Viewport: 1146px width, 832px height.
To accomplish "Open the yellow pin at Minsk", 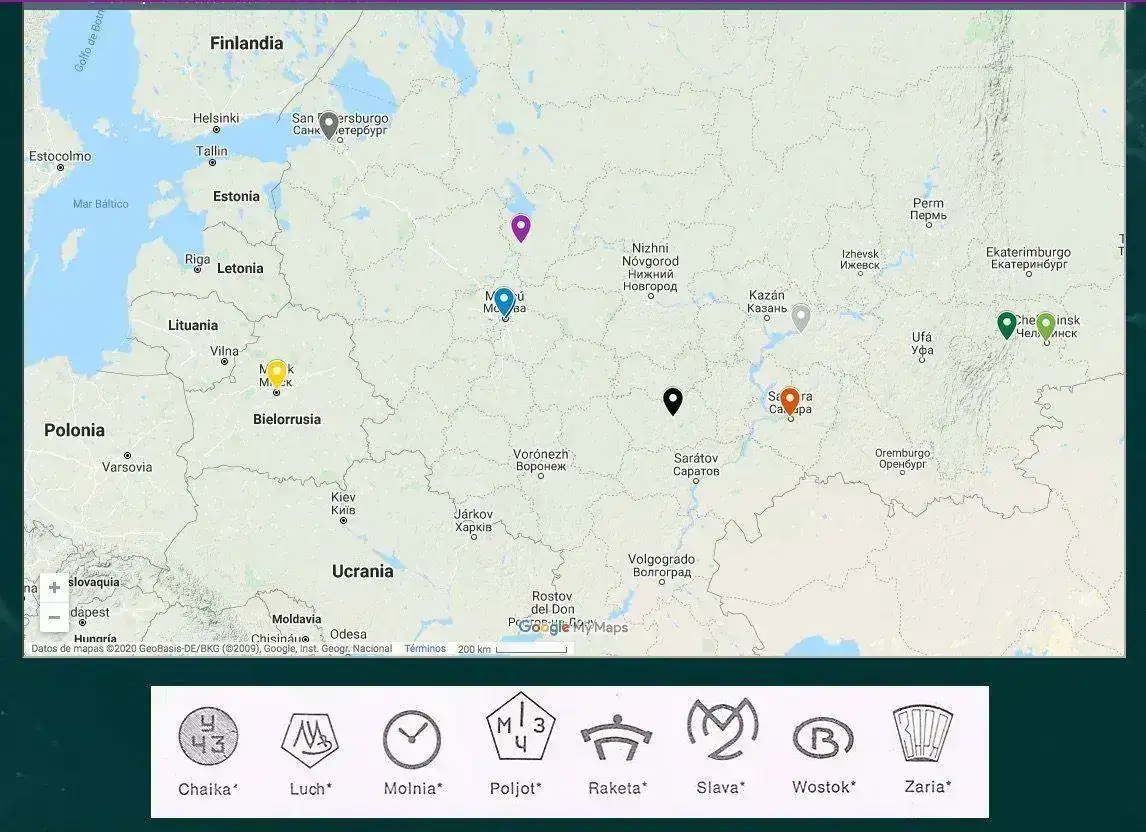I will pos(277,372).
